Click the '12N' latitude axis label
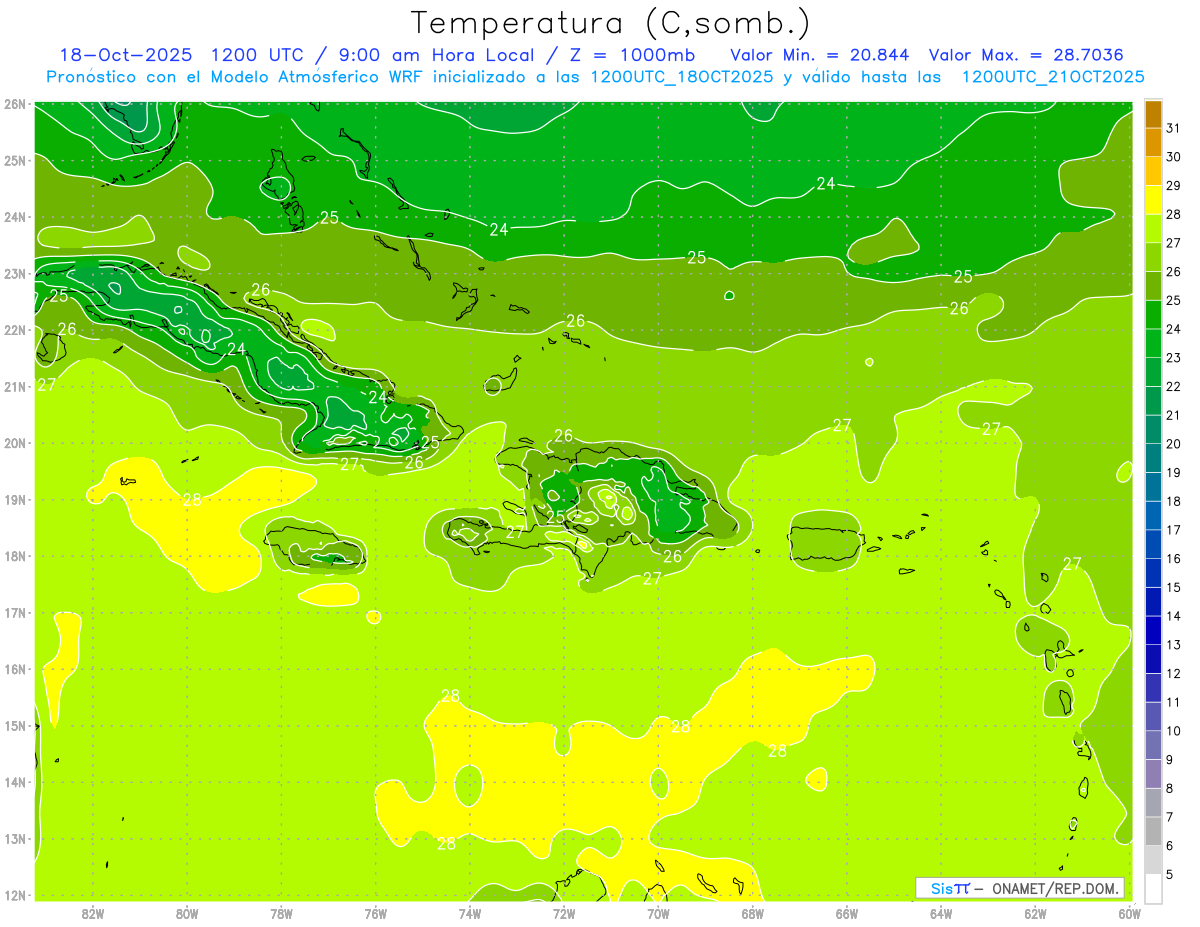 point(15,895)
